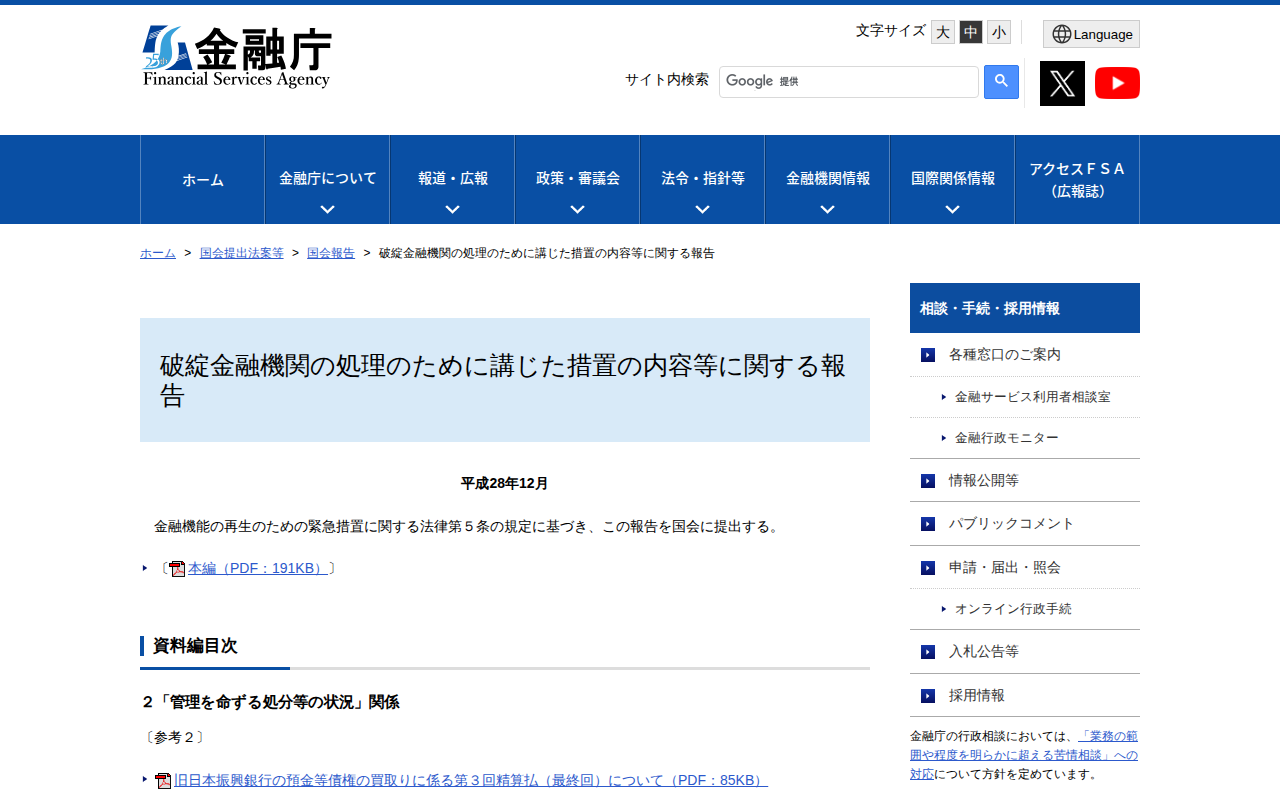Screen dimensions: 1280x800
Task: Go to ホーム in the main navigation
Action: (203, 180)
